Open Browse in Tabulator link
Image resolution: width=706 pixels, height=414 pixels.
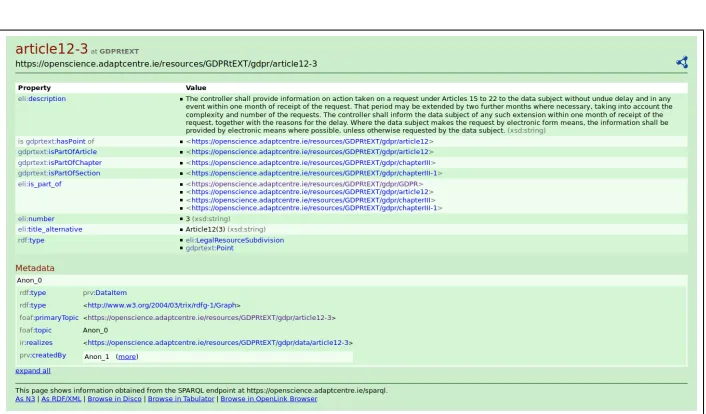coord(181,399)
